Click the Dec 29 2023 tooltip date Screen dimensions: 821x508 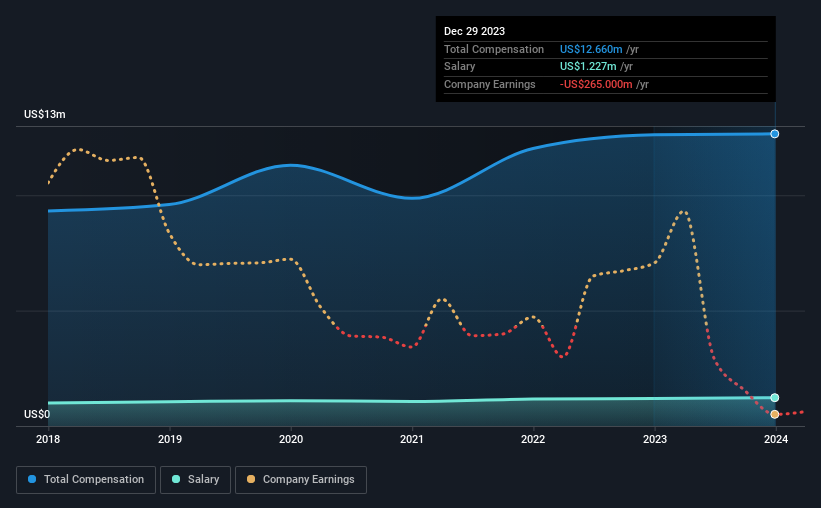click(474, 31)
